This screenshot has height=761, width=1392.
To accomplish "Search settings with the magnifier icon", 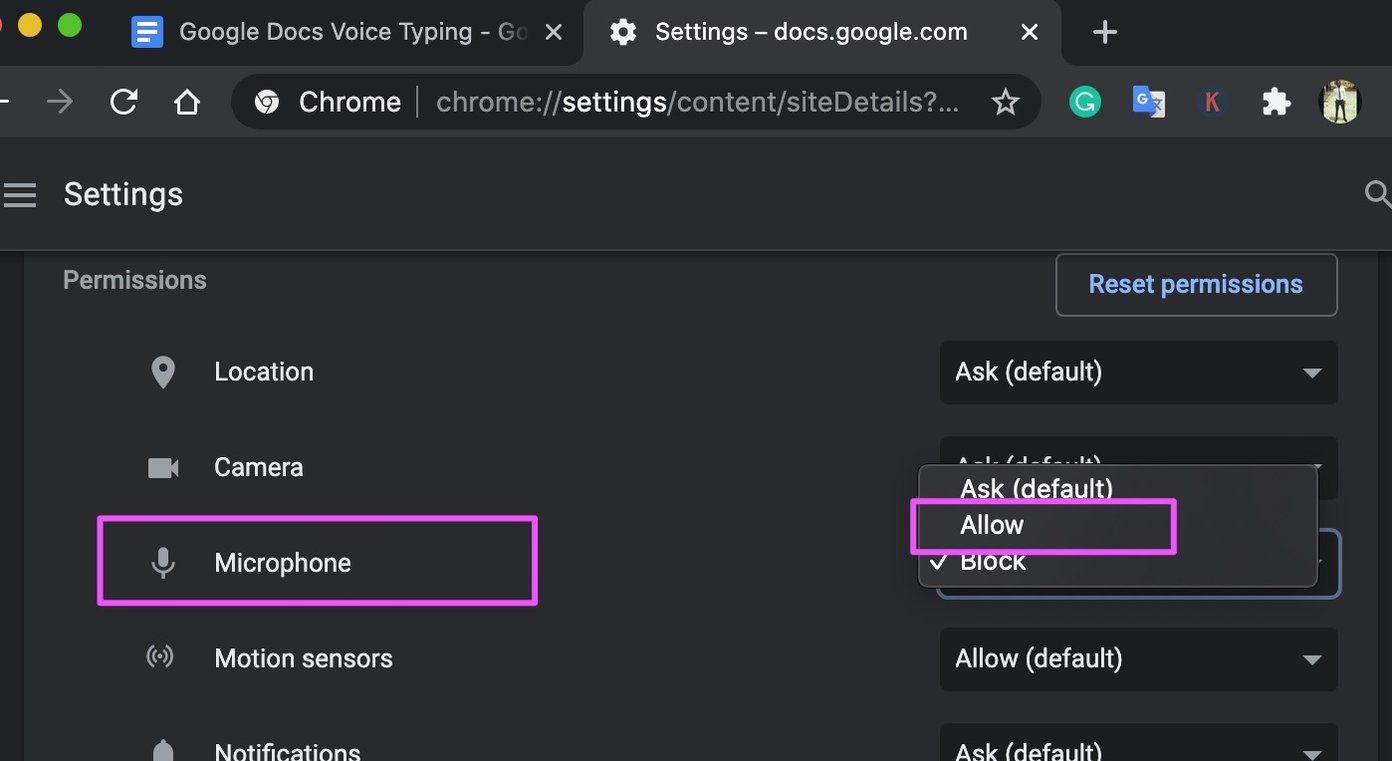I will pos(1378,194).
